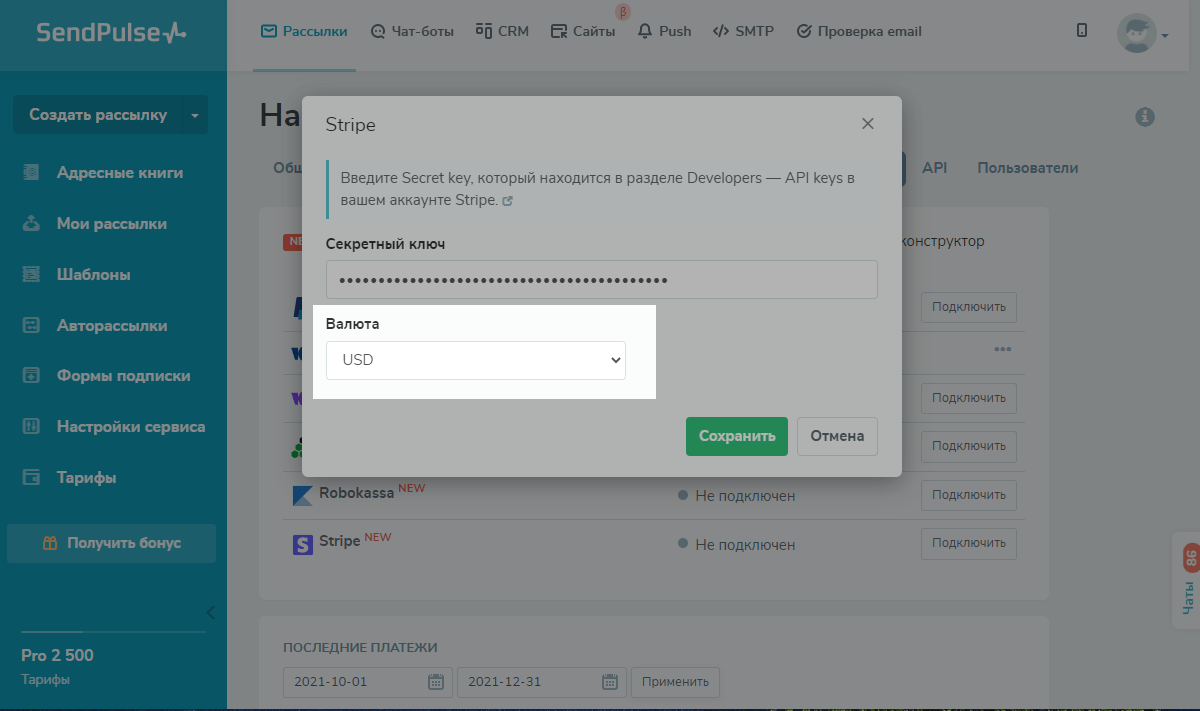This screenshot has width=1200, height=711.
Task: Open the Push notifications section
Action: 665,31
